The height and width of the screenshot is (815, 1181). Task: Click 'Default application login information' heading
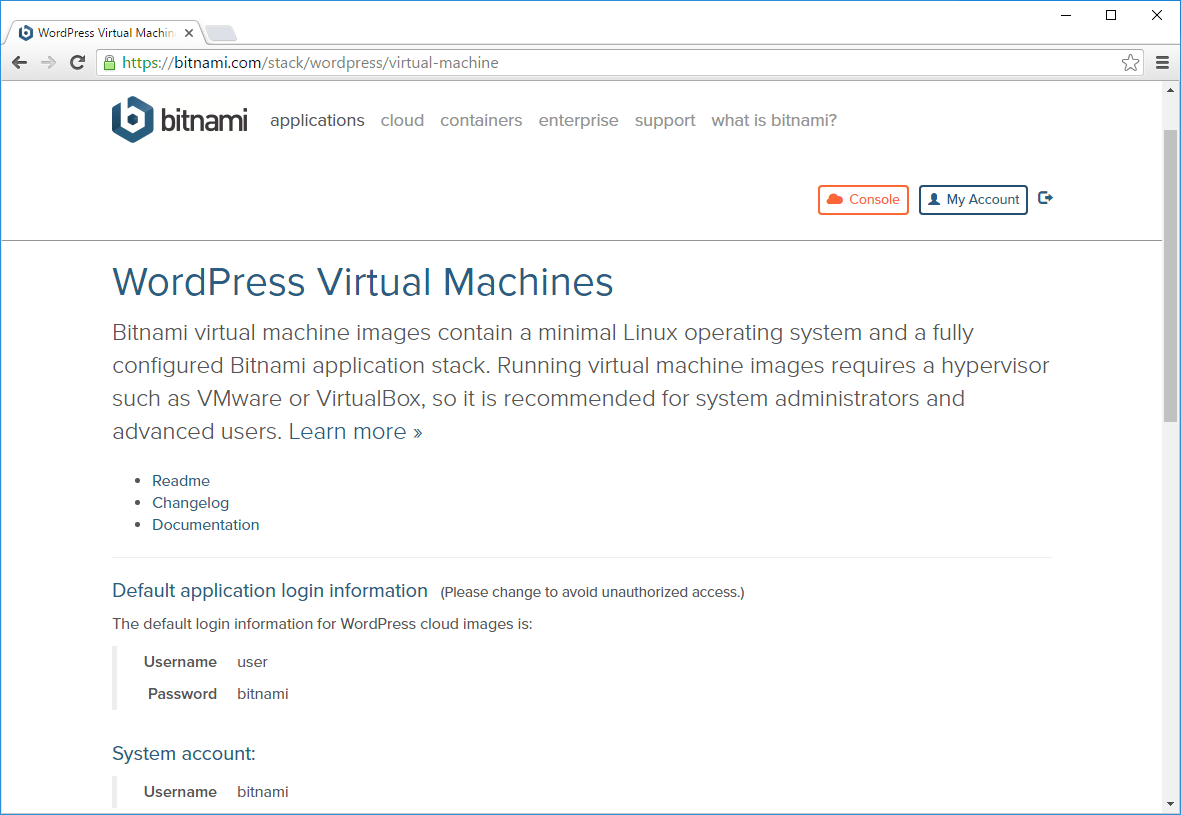[x=270, y=591]
